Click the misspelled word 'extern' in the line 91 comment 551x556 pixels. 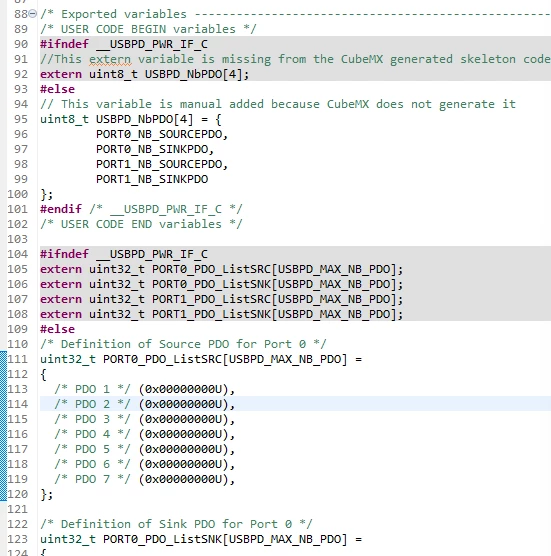(110, 59)
